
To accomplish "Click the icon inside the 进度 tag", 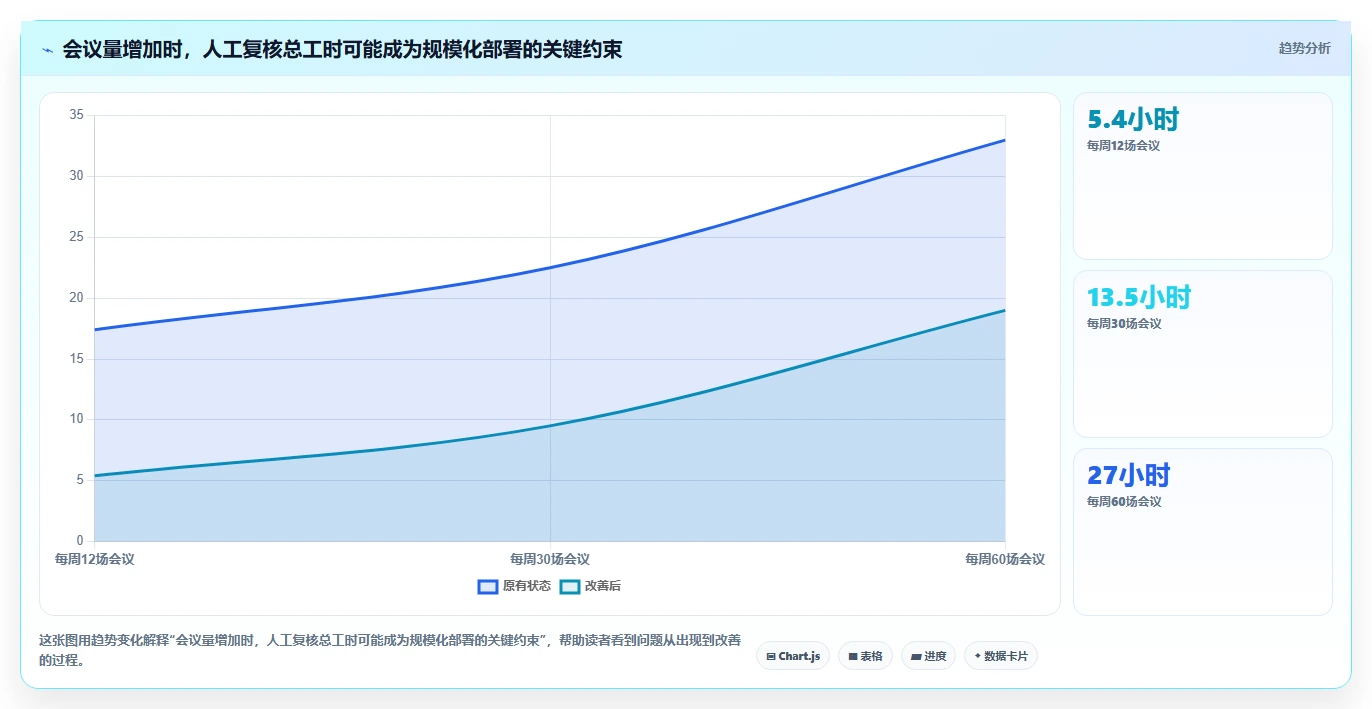I will click(x=916, y=657).
